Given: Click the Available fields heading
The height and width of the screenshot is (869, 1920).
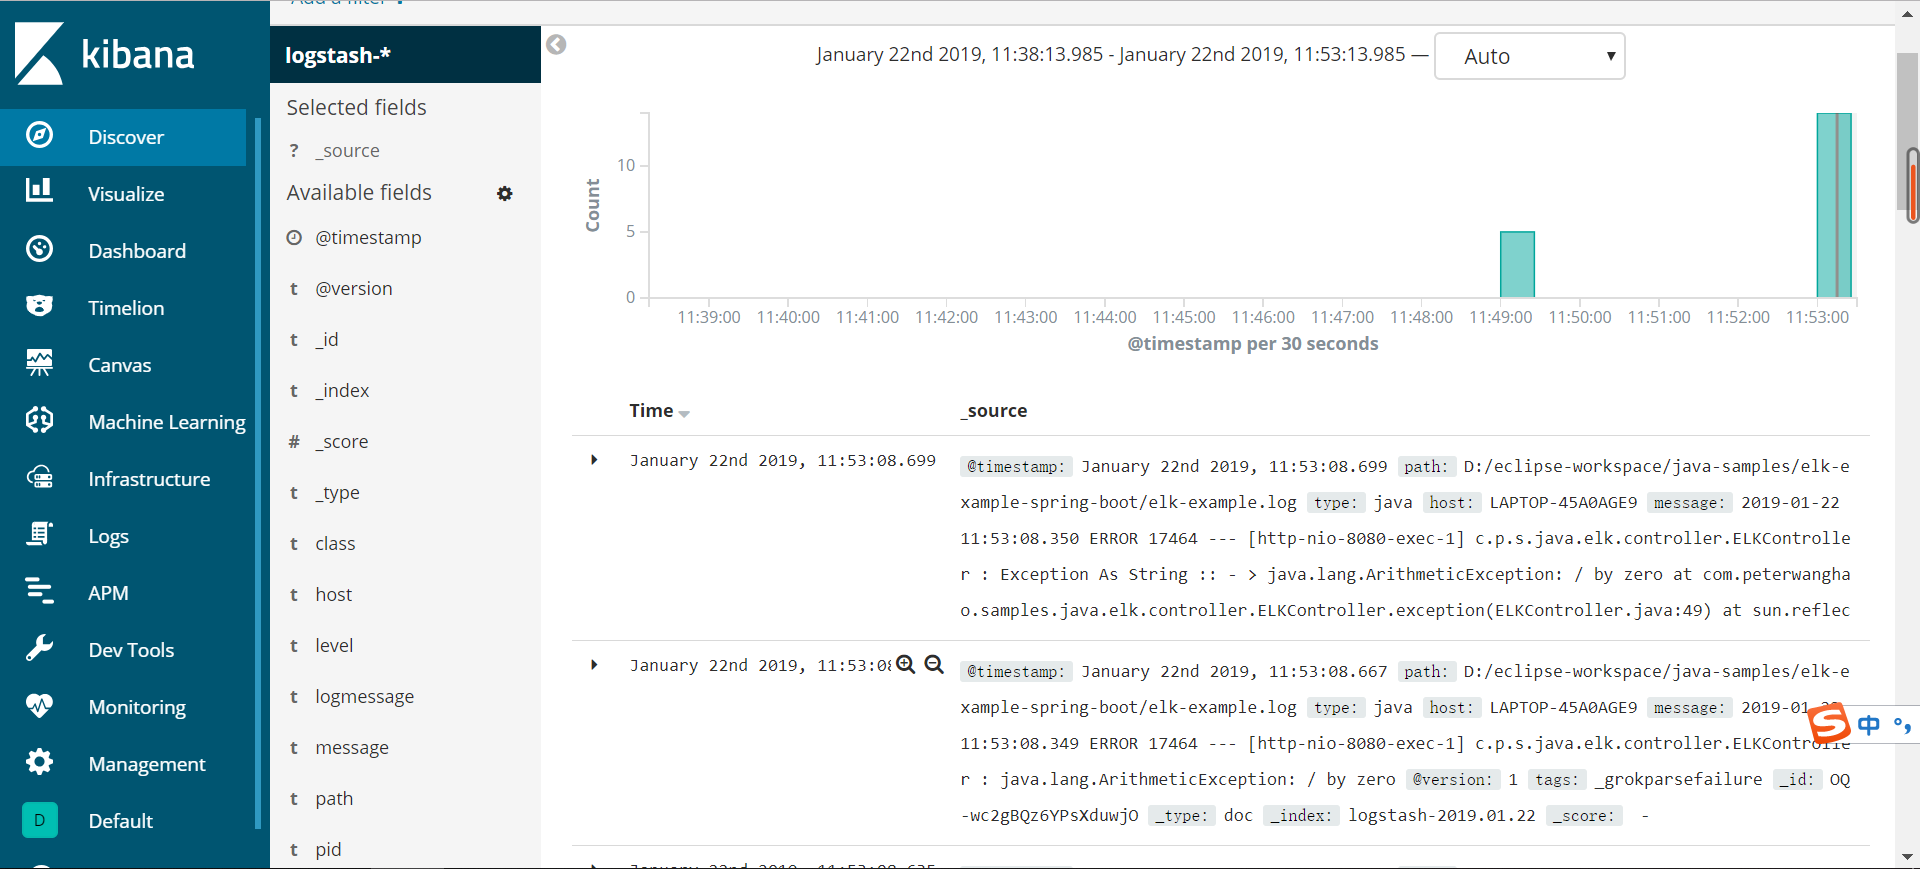Looking at the screenshot, I should (359, 193).
